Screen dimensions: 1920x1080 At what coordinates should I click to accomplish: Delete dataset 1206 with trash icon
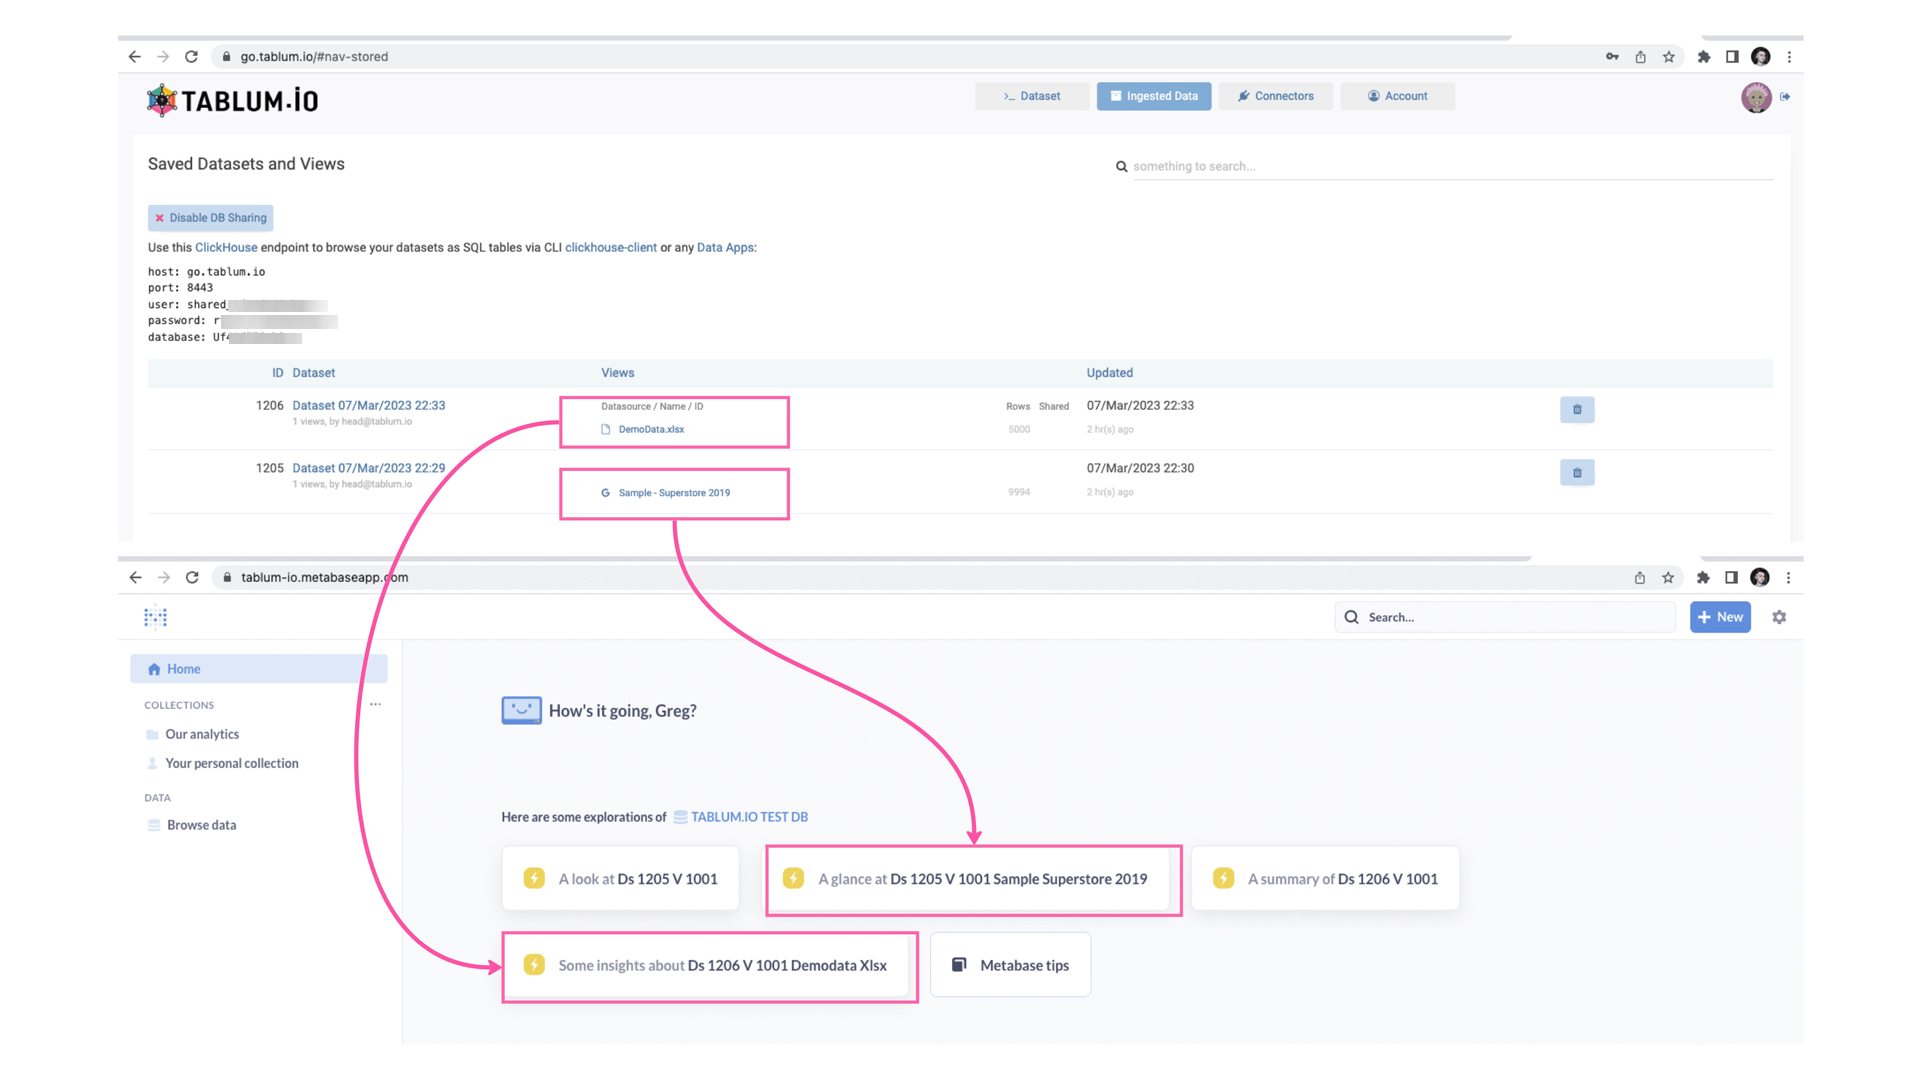[x=1577, y=409]
